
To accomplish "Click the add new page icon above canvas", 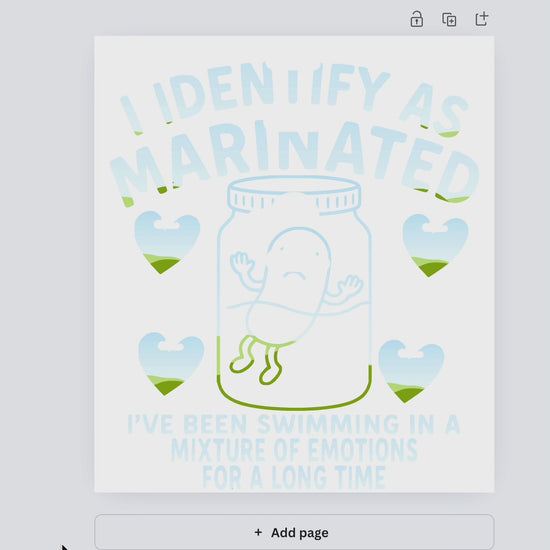I will click(x=482, y=19).
